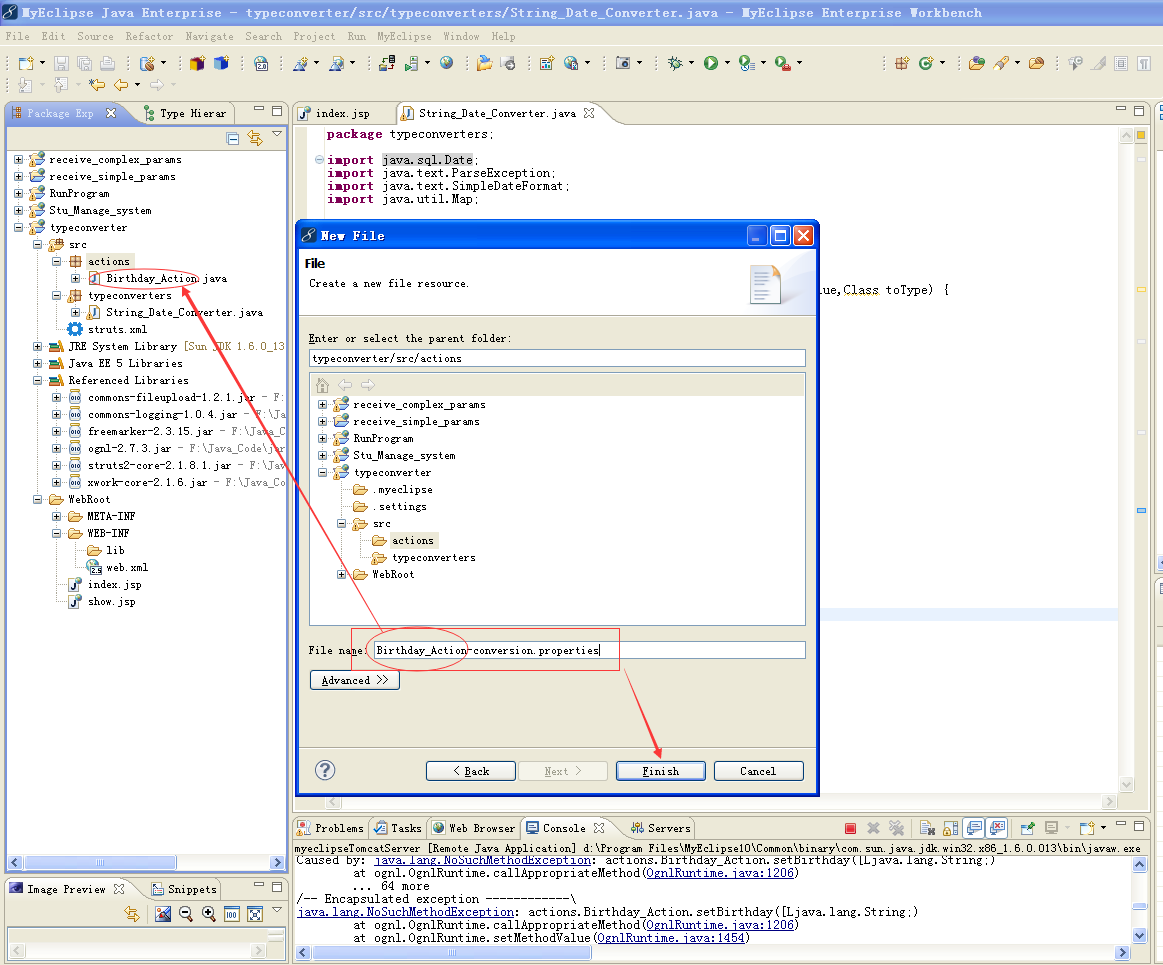The height and width of the screenshot is (965, 1163).
Task: Click the Advanced >> button
Action: pos(355,680)
